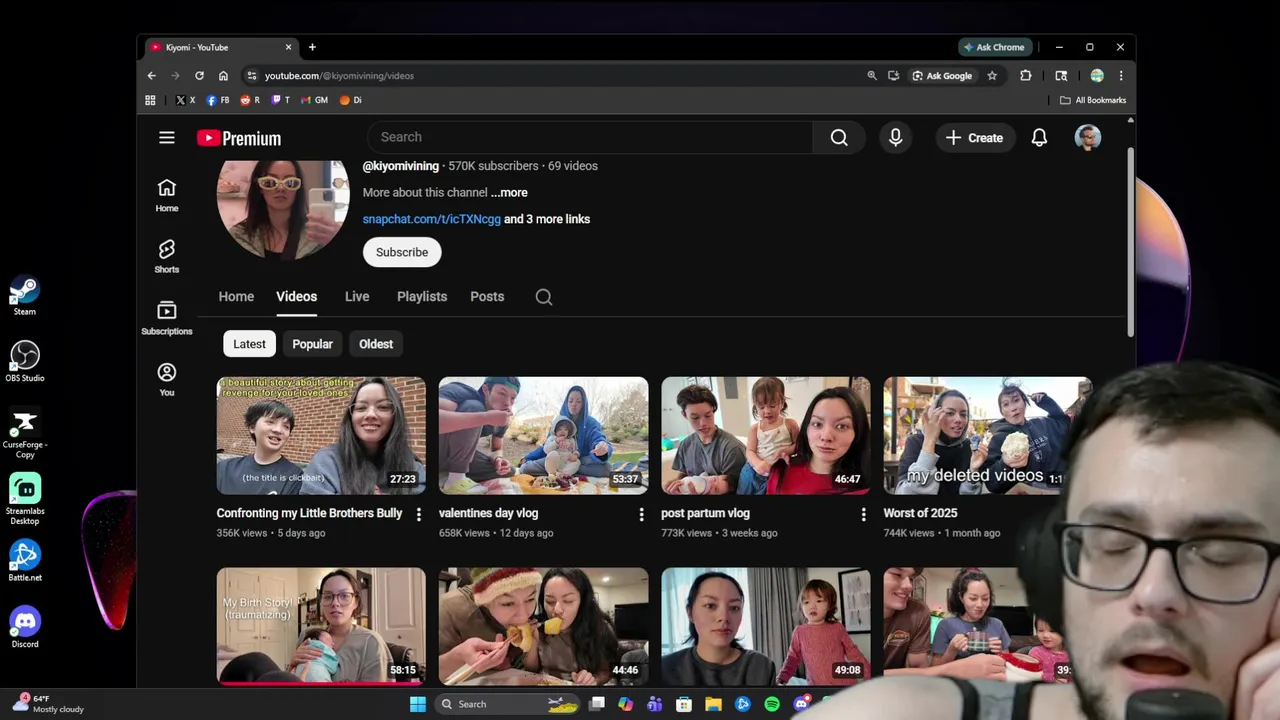This screenshot has height=720, width=1280.
Task: Open the GM Gmail bookmark
Action: [x=315, y=100]
